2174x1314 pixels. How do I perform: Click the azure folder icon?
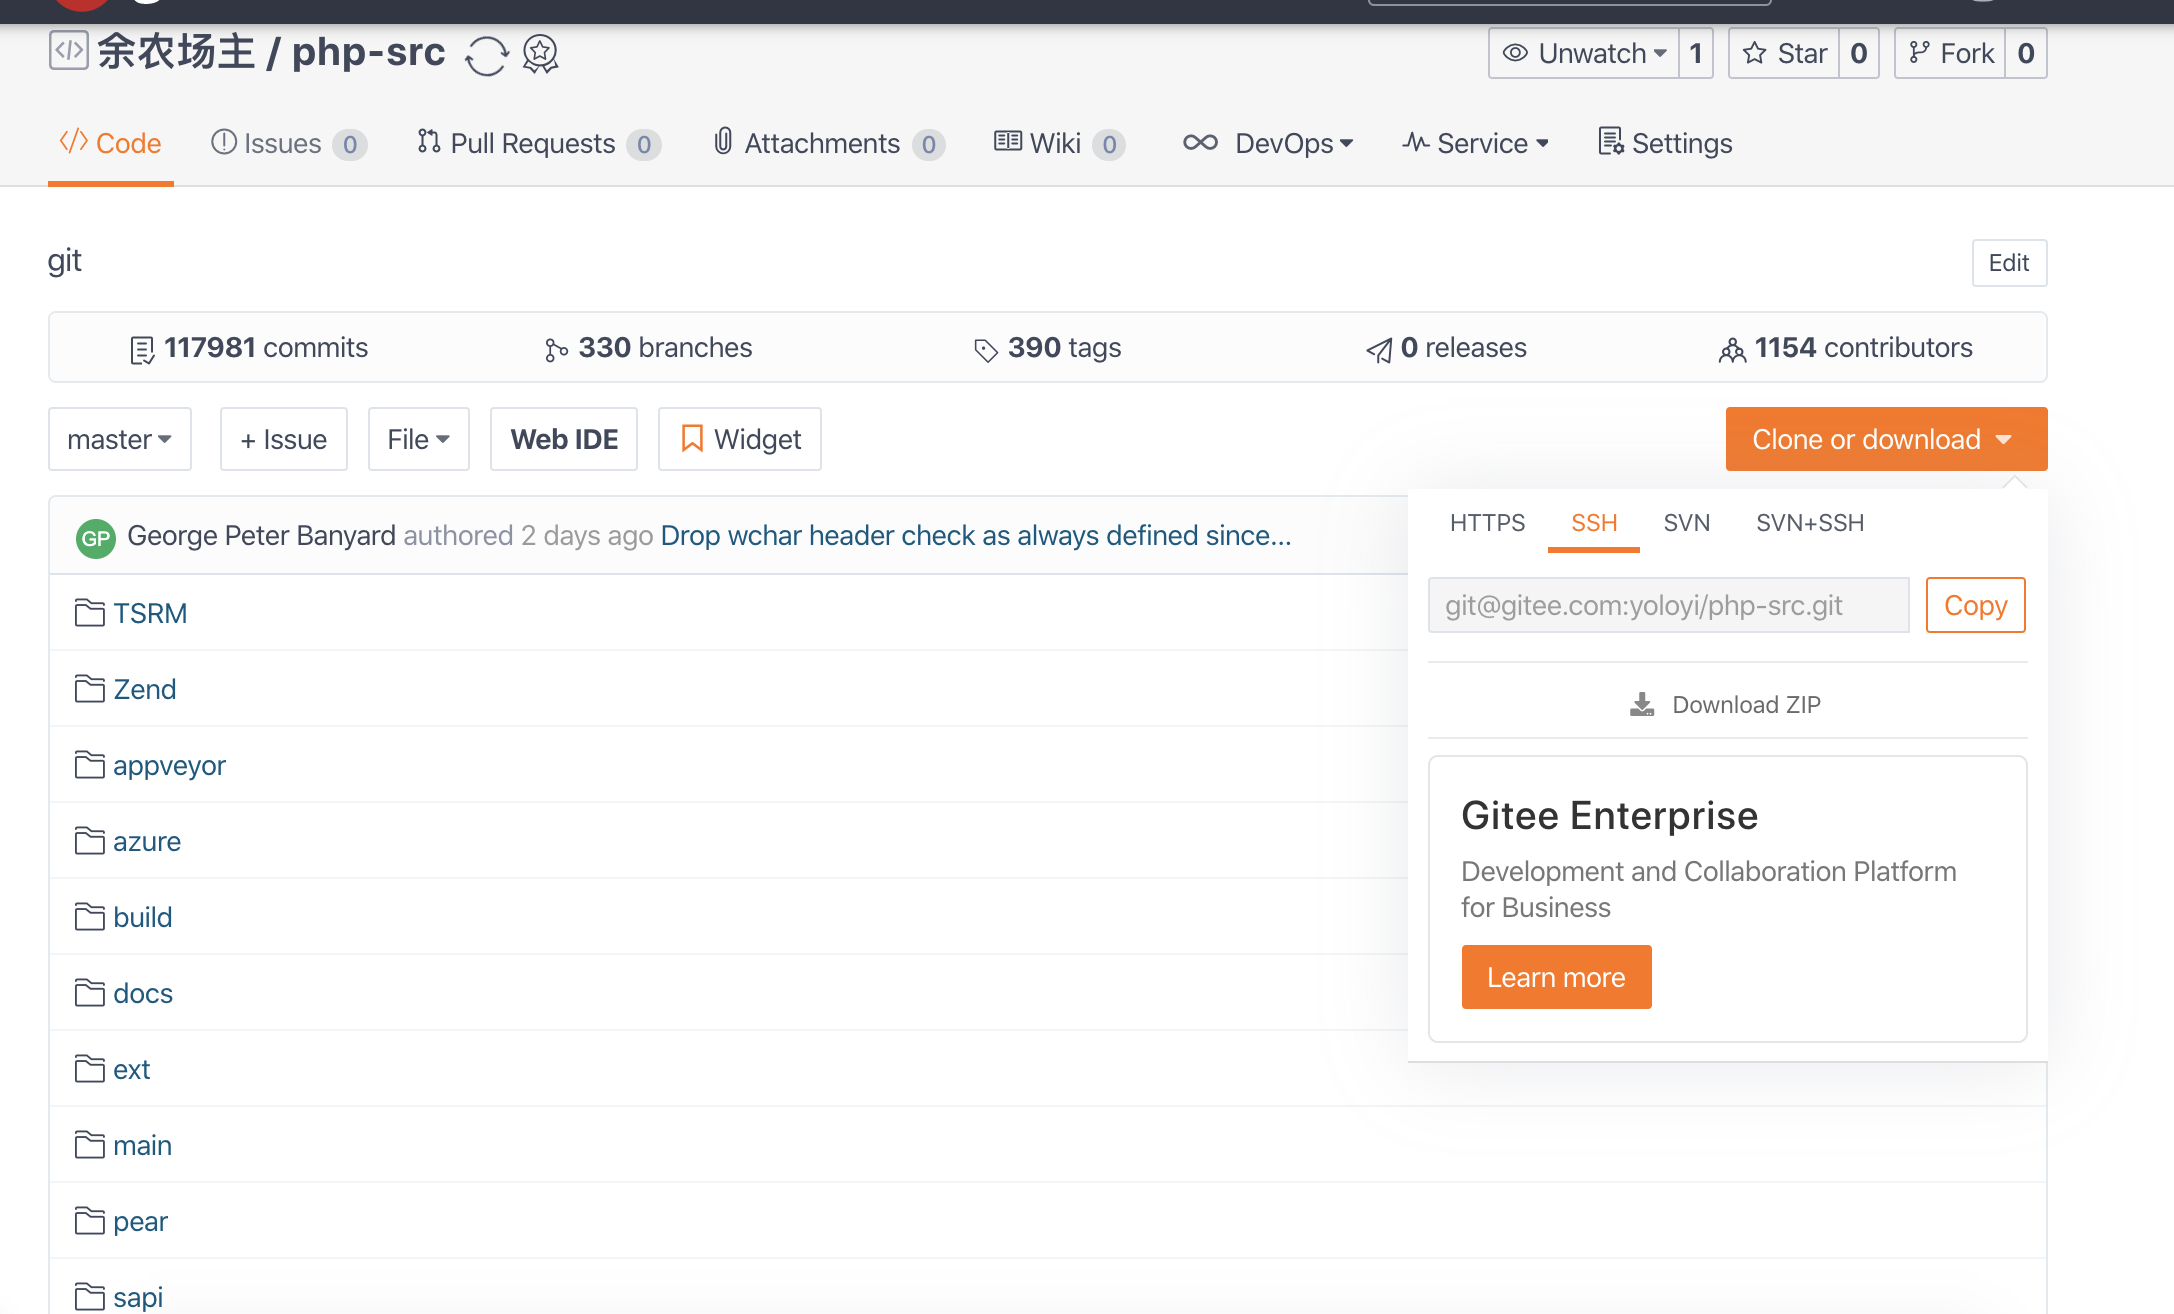pyautogui.click(x=90, y=841)
